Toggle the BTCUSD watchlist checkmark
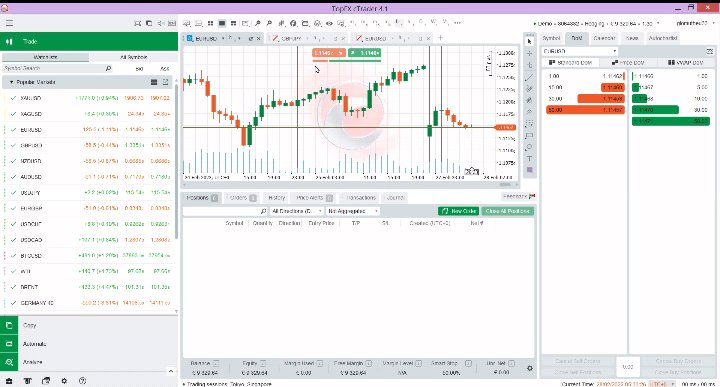This screenshot has height=387, width=720. click(13, 256)
